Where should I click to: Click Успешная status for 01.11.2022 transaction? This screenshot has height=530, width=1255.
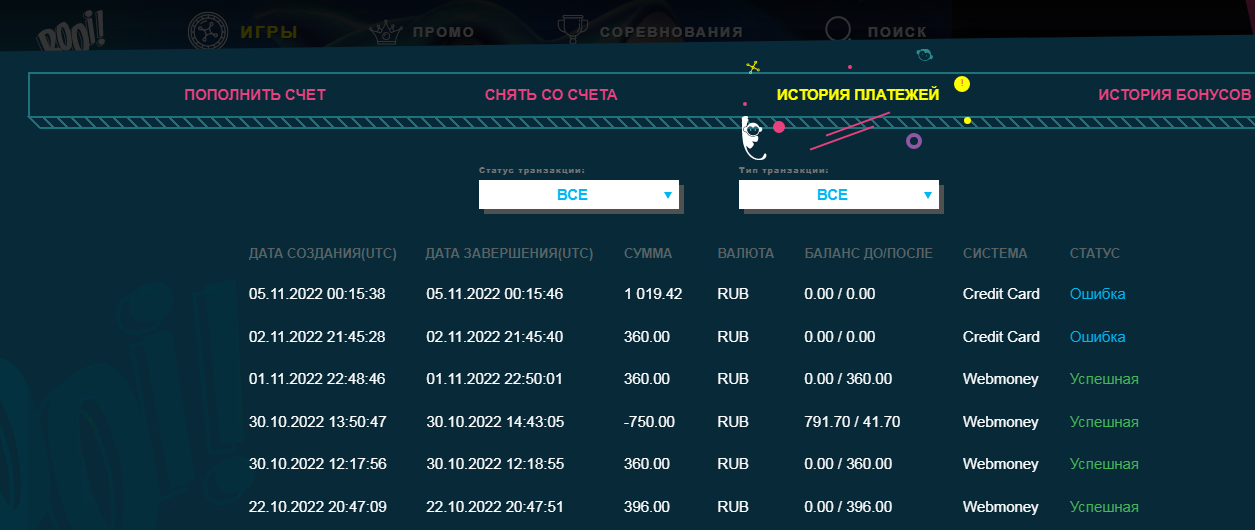click(x=1104, y=379)
